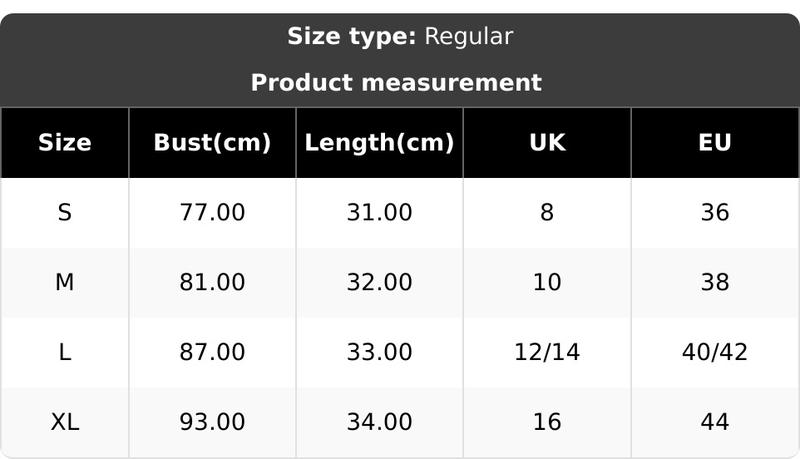Click the 93.00 bust value
Viewport: 800px width, 459px height.
pos(212,422)
